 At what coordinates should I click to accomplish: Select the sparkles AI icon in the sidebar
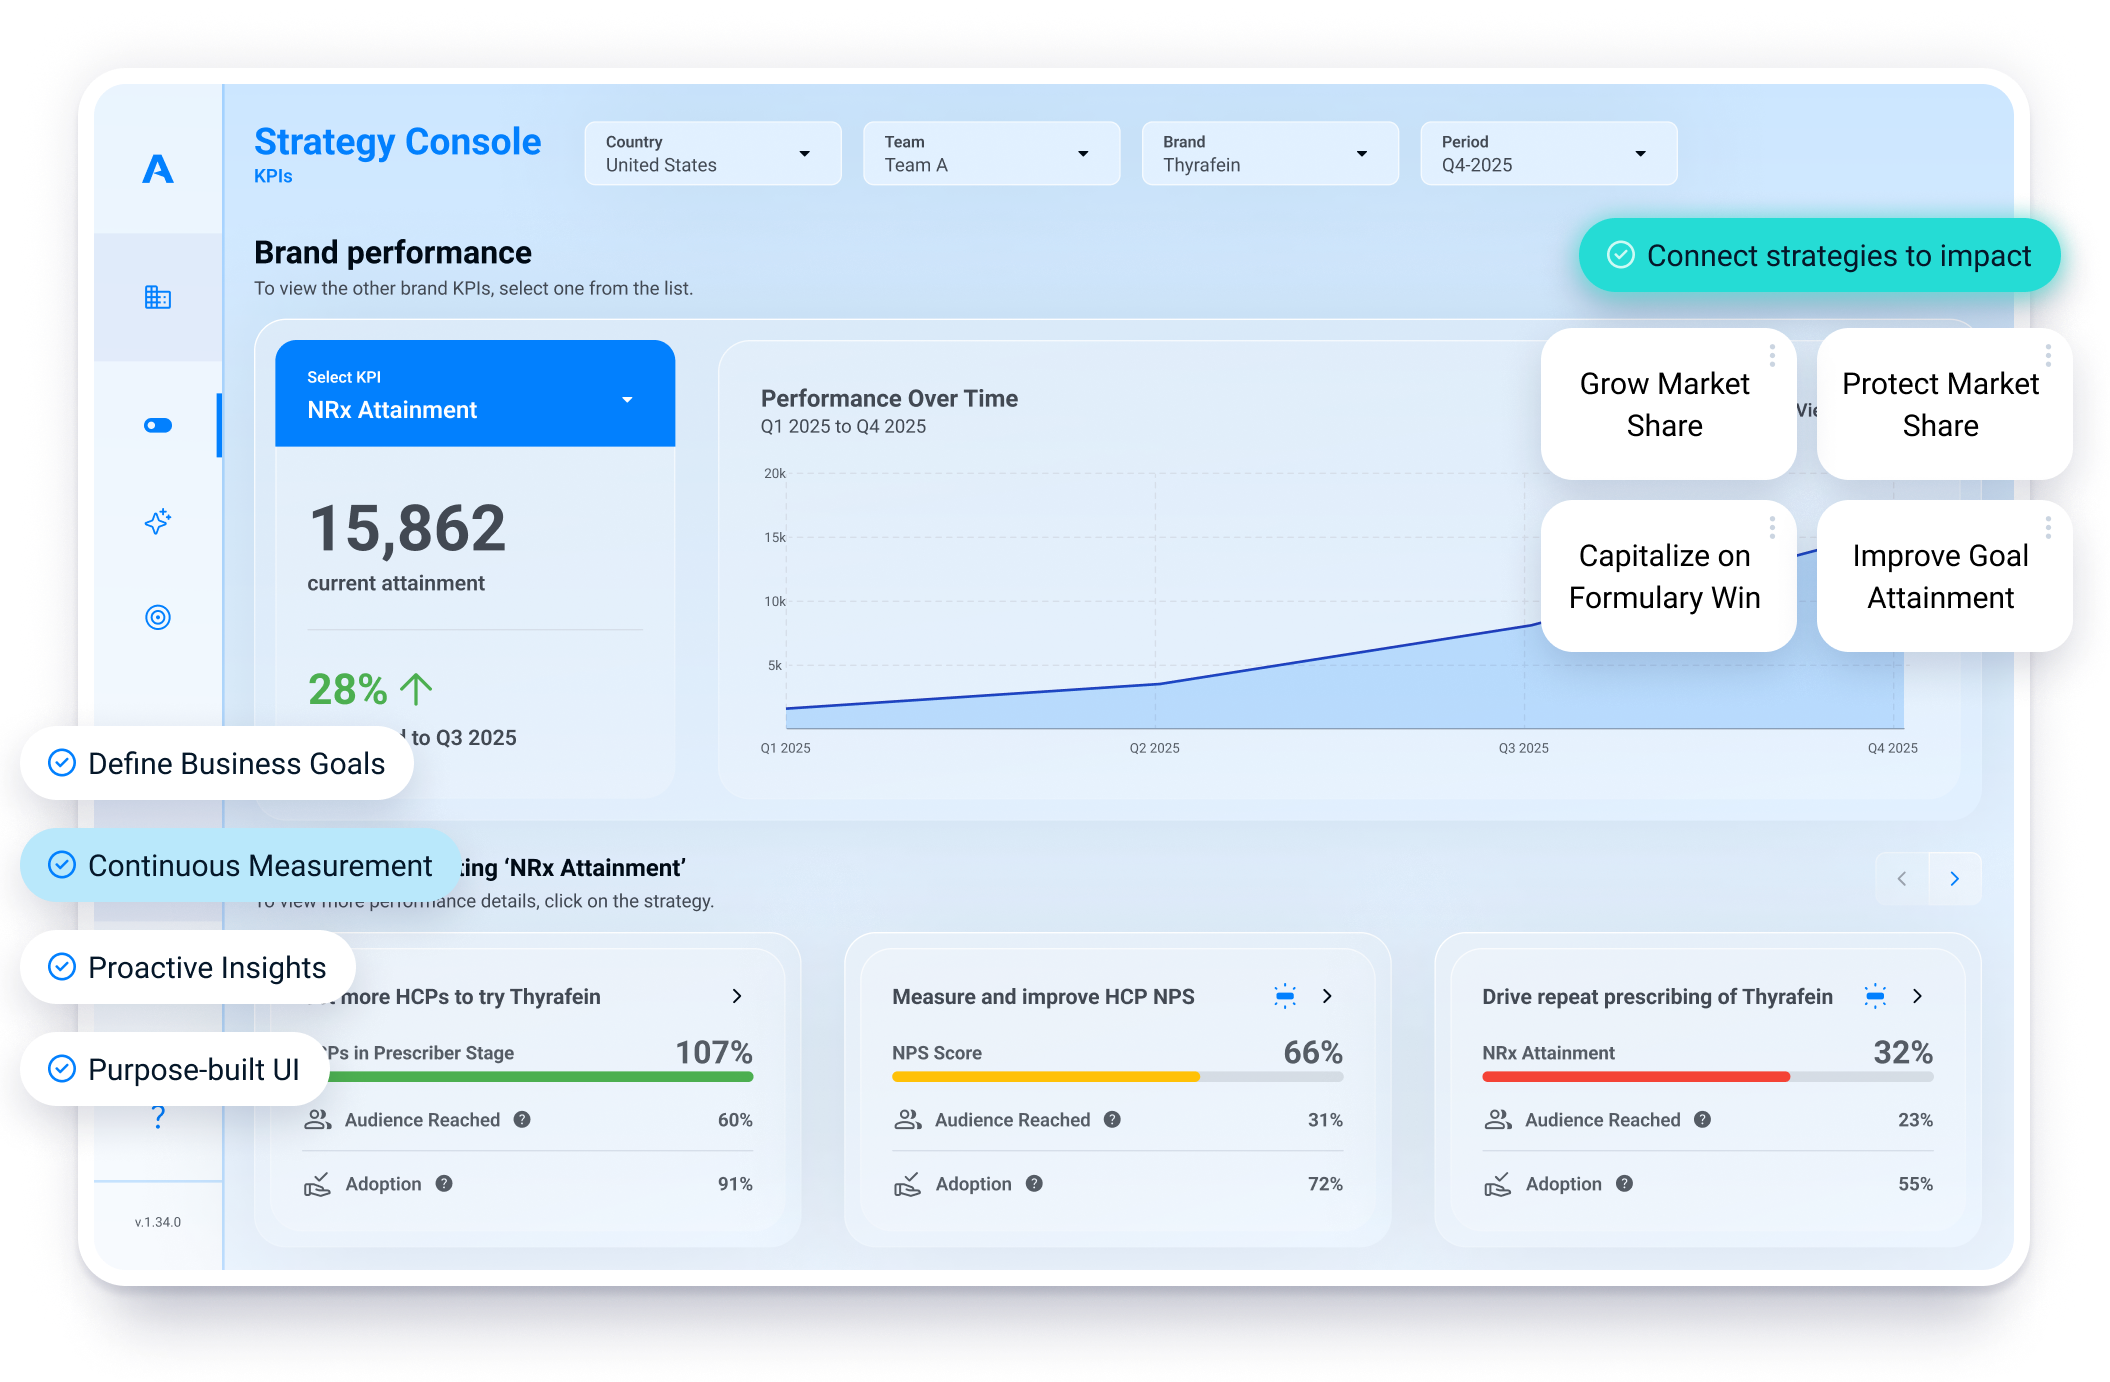coord(158,522)
